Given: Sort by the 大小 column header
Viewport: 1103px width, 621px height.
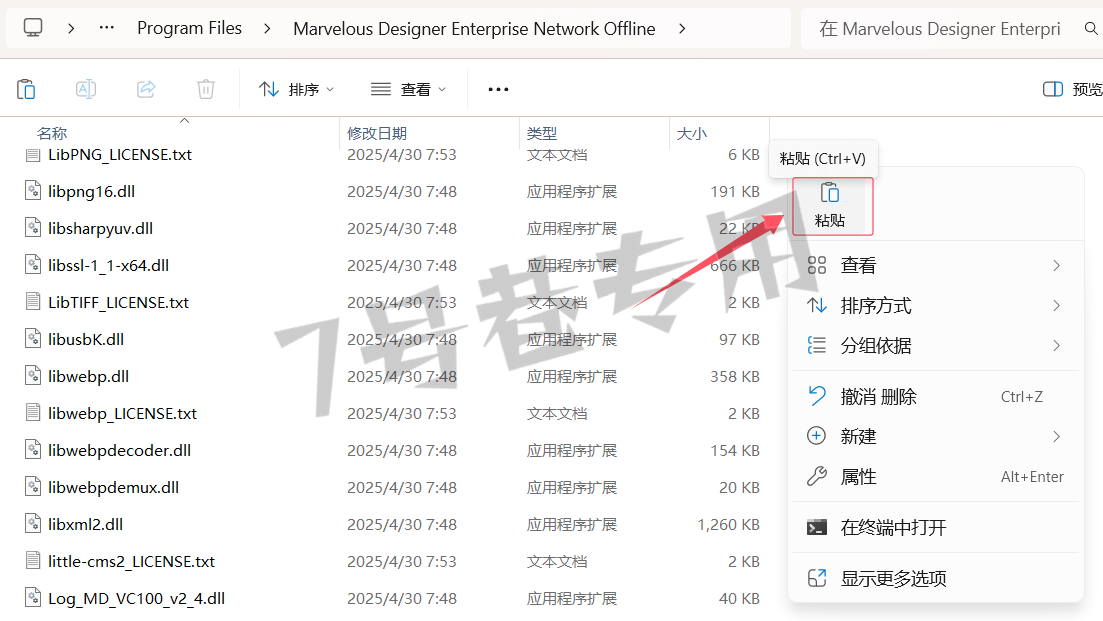Looking at the screenshot, I should click(x=691, y=133).
